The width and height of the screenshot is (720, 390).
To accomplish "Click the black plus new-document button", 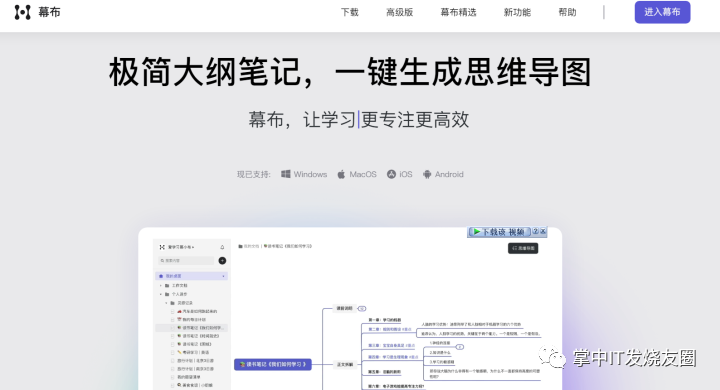I will coord(222,260).
